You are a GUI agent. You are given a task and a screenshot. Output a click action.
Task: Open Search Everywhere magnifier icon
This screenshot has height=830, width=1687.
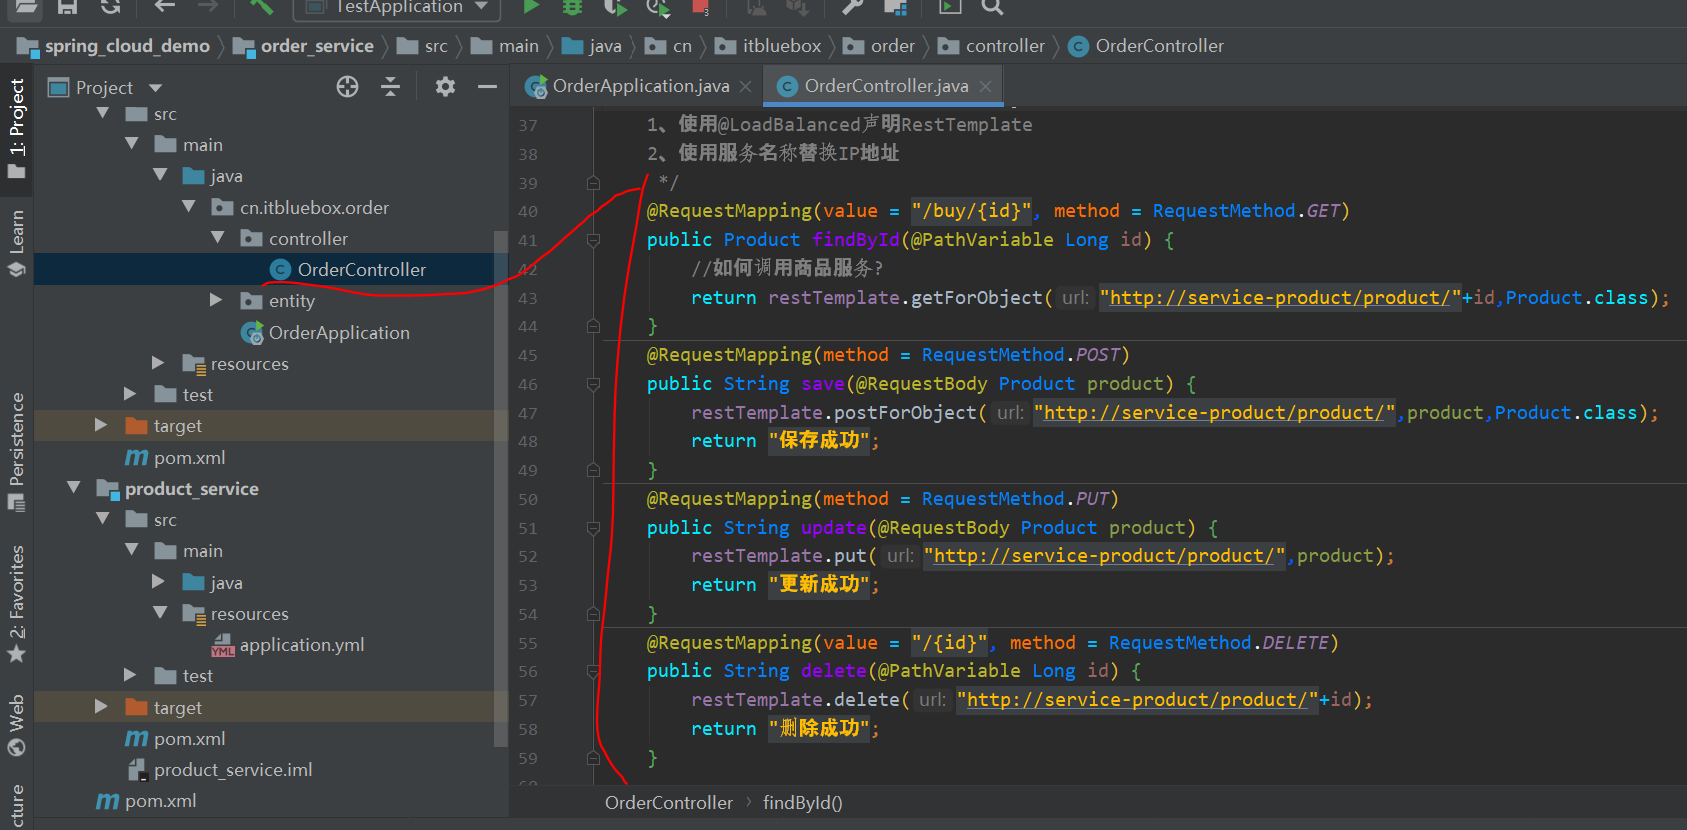[x=991, y=7]
